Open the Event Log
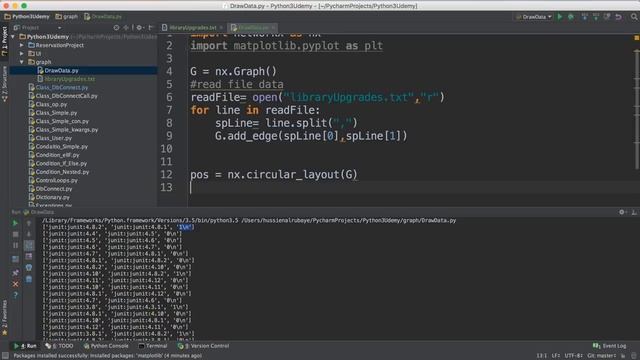Image resolution: width=640 pixels, height=360 pixels. coord(609,346)
